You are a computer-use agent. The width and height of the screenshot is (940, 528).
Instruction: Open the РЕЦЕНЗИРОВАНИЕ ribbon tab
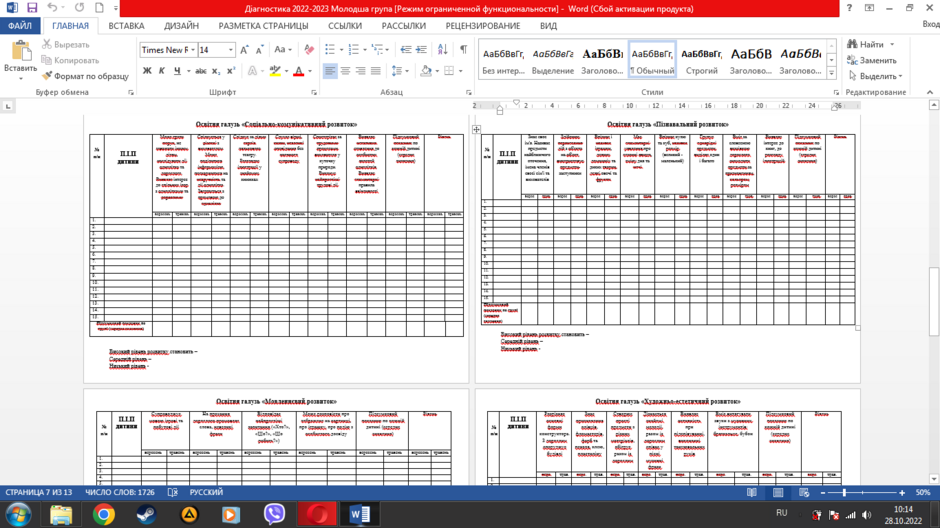coord(483,26)
